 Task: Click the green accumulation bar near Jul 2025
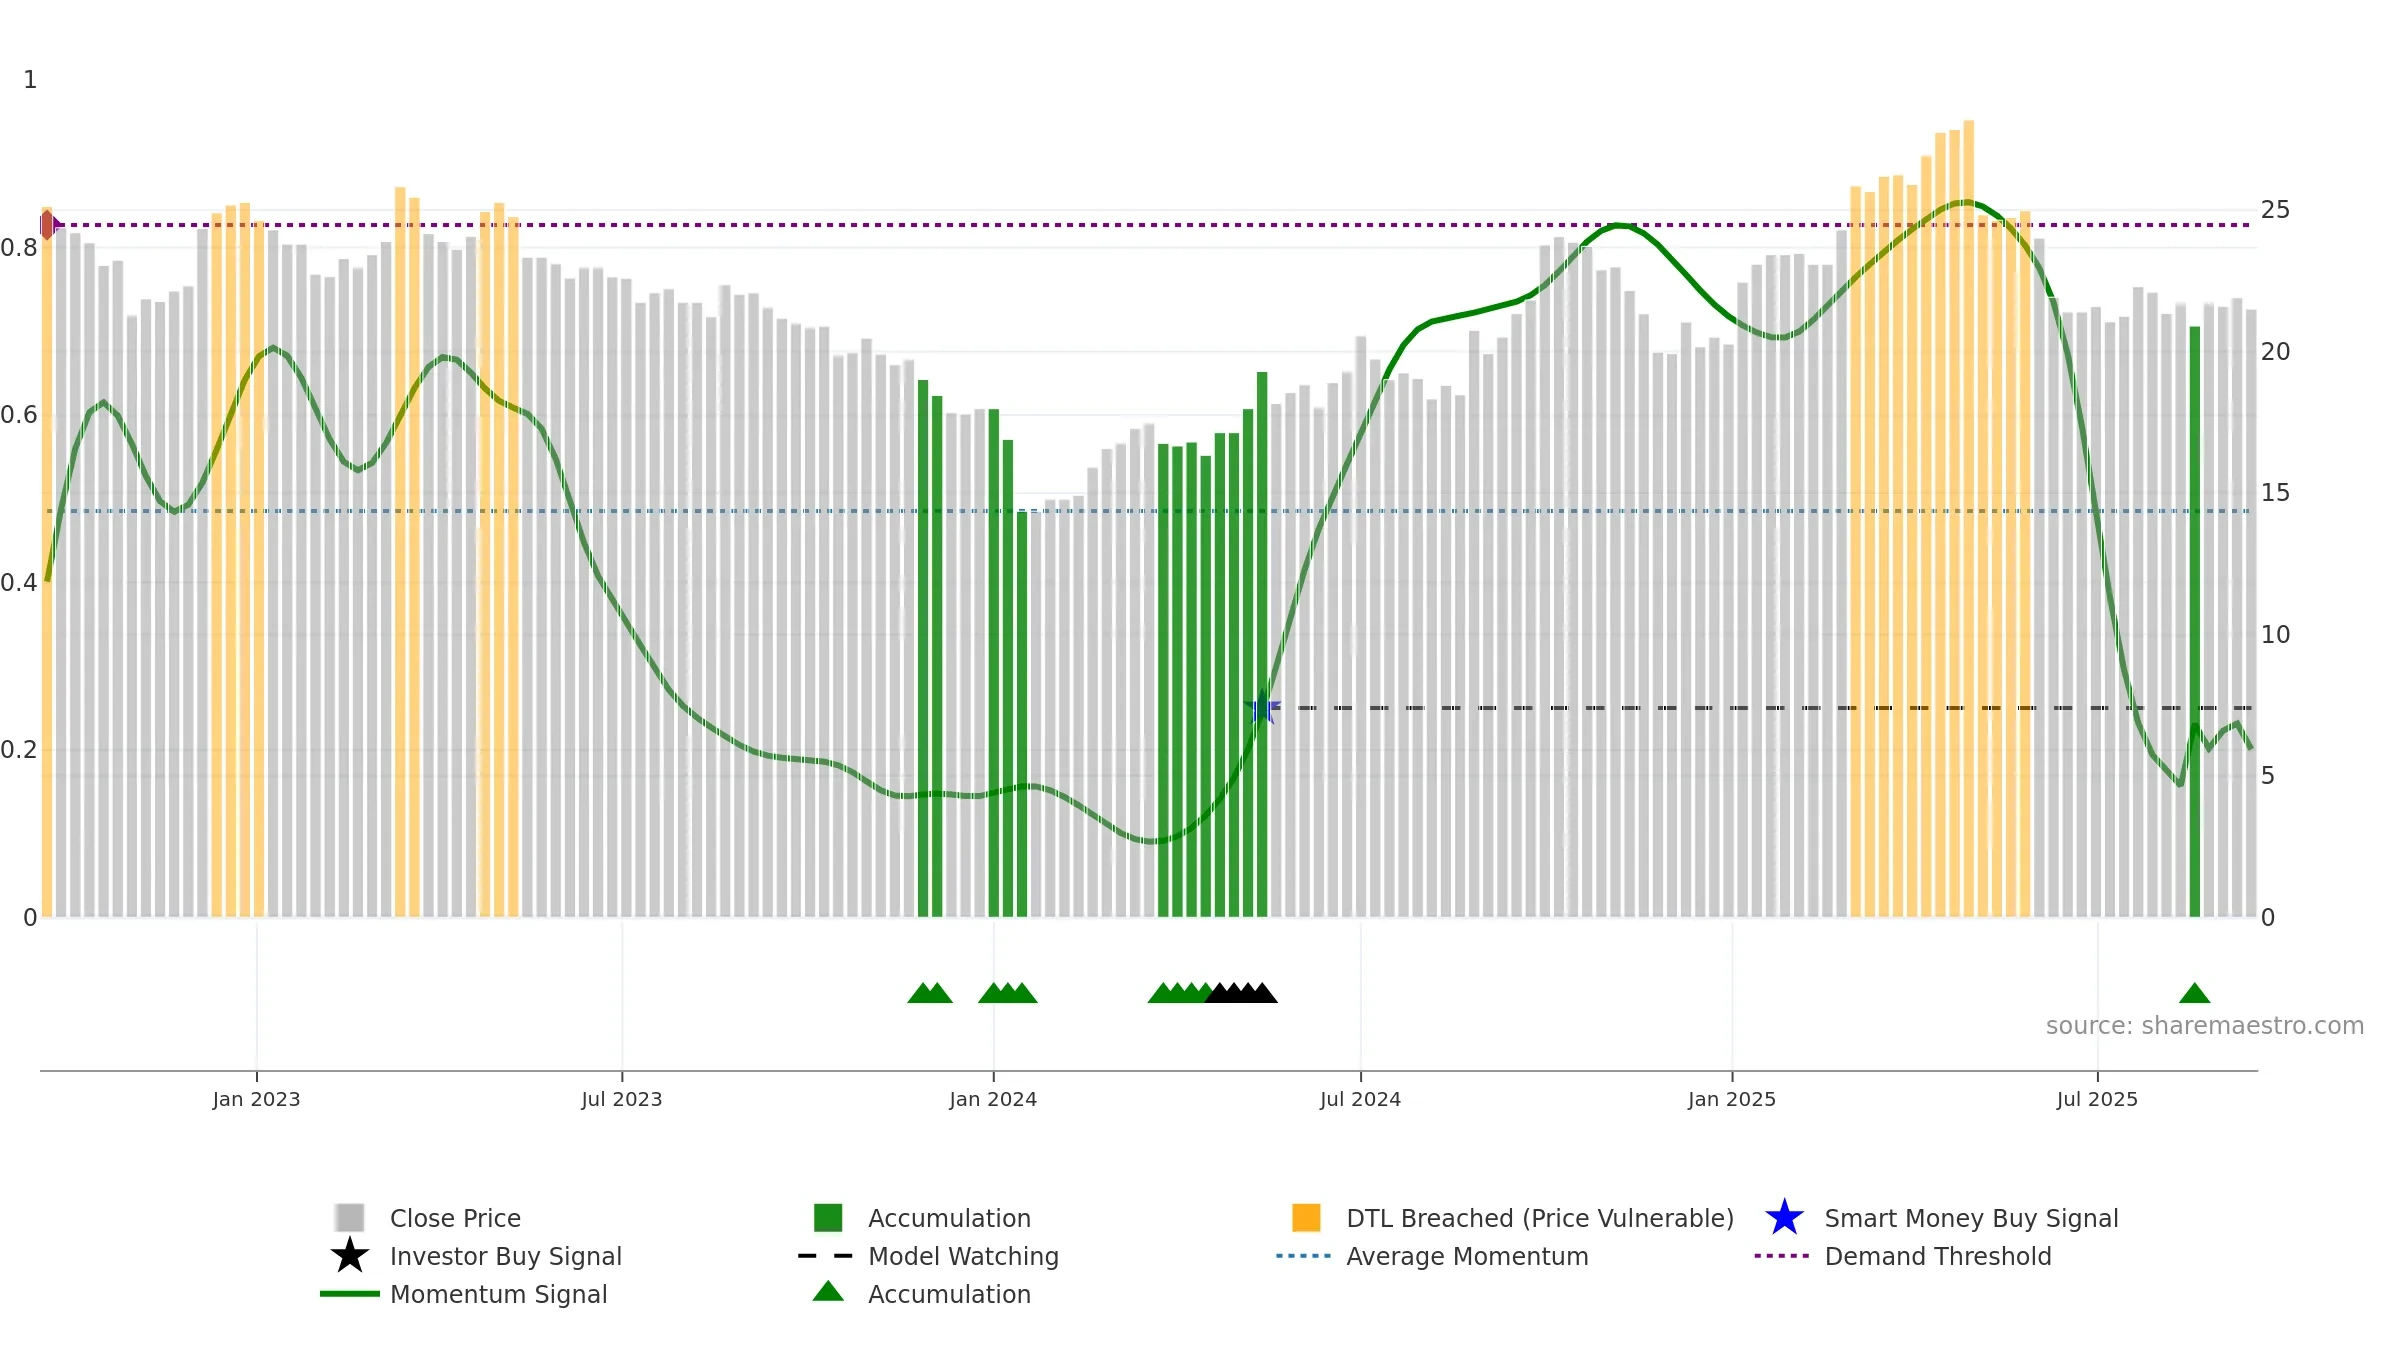coord(2194,622)
